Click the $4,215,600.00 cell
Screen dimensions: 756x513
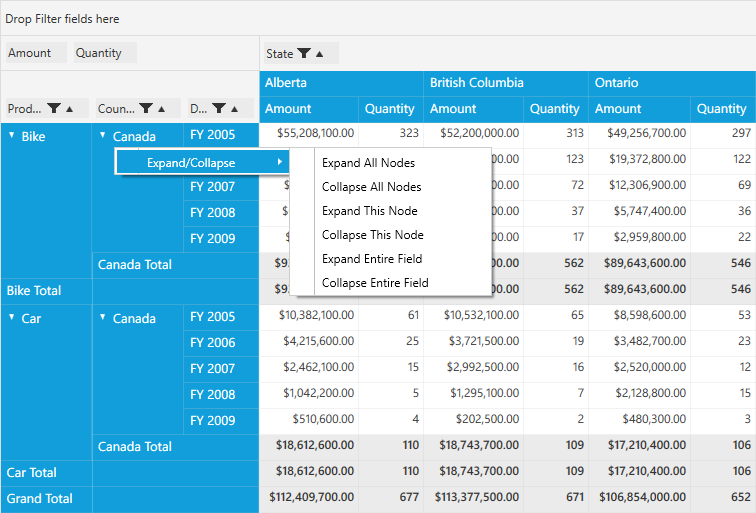309,341
